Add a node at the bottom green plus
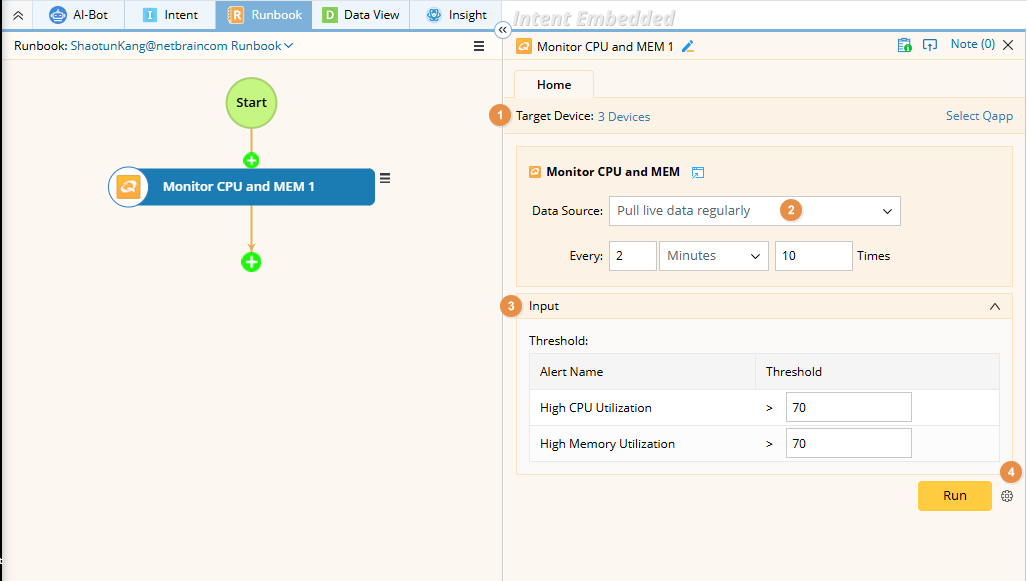Viewport: 1027px width, 581px height. coord(251,262)
